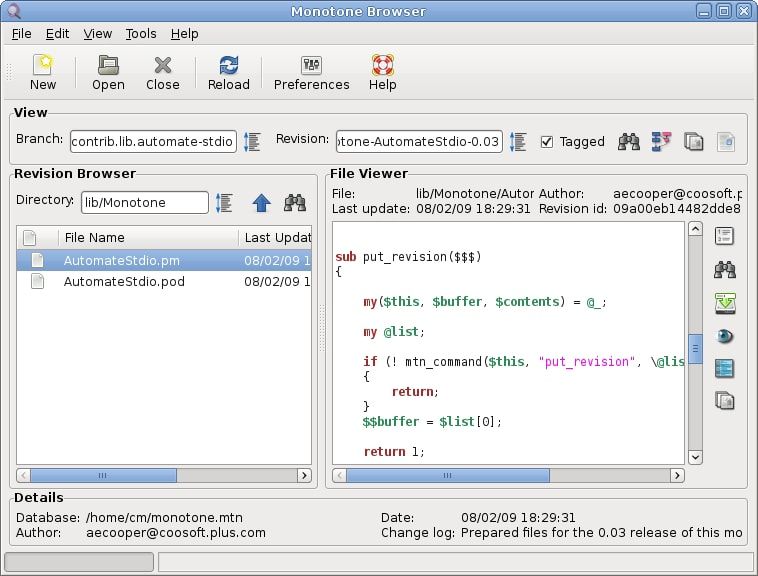Go up one directory with the blue arrow

coord(261,203)
